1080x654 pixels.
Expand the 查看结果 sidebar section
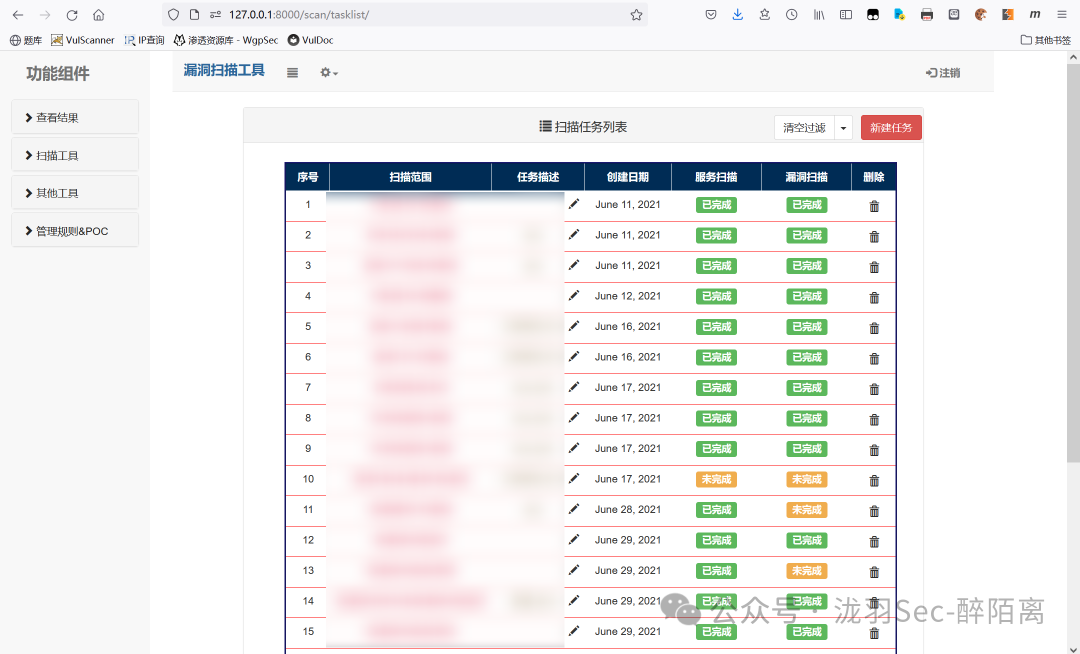[75, 117]
